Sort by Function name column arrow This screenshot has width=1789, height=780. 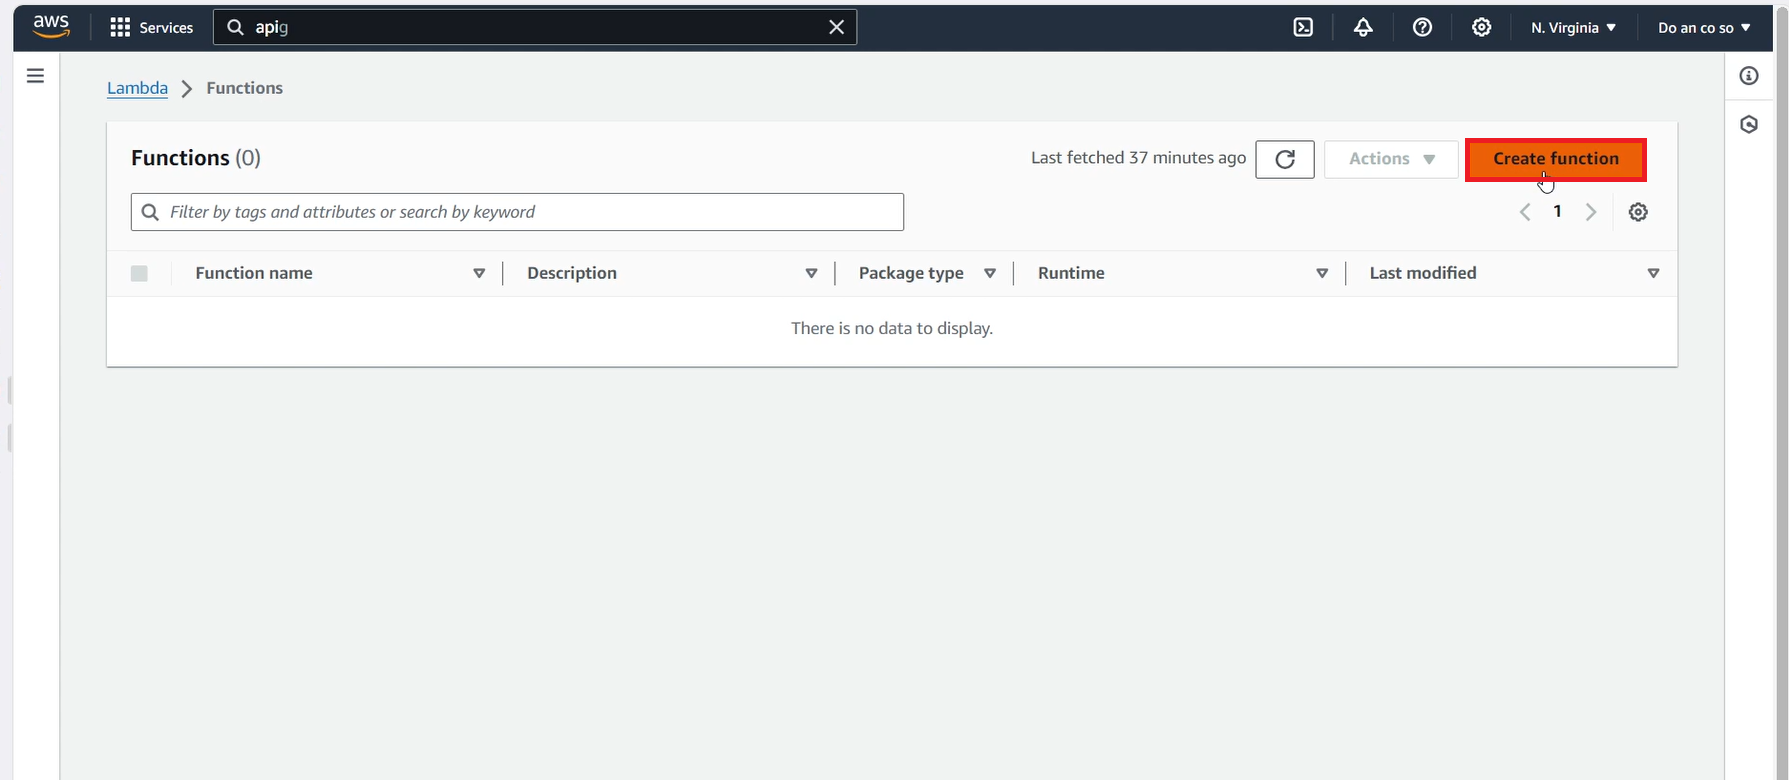(479, 273)
